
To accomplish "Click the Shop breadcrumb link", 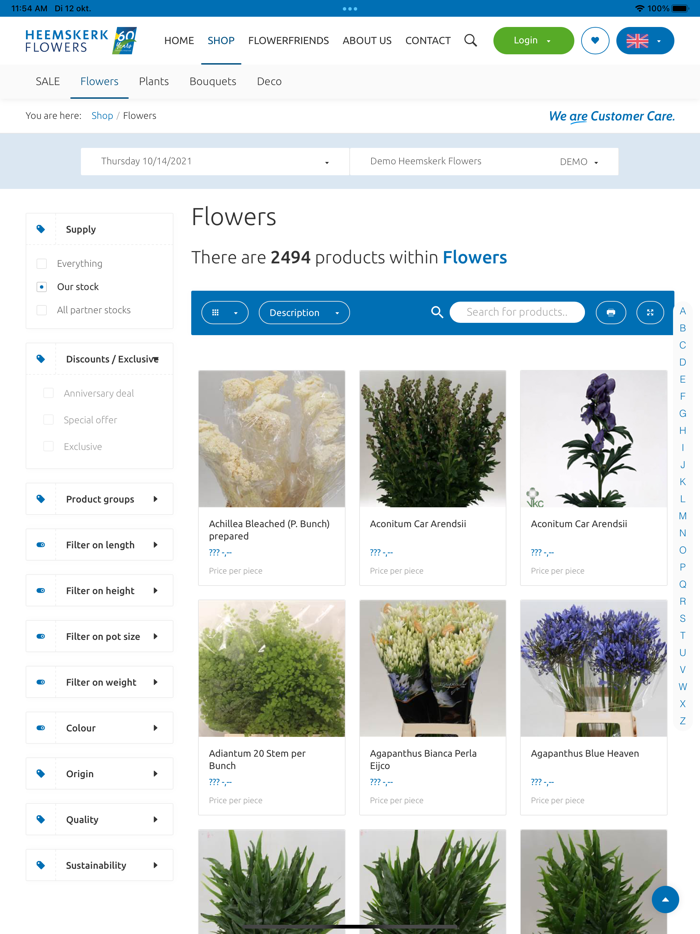I will tap(102, 116).
